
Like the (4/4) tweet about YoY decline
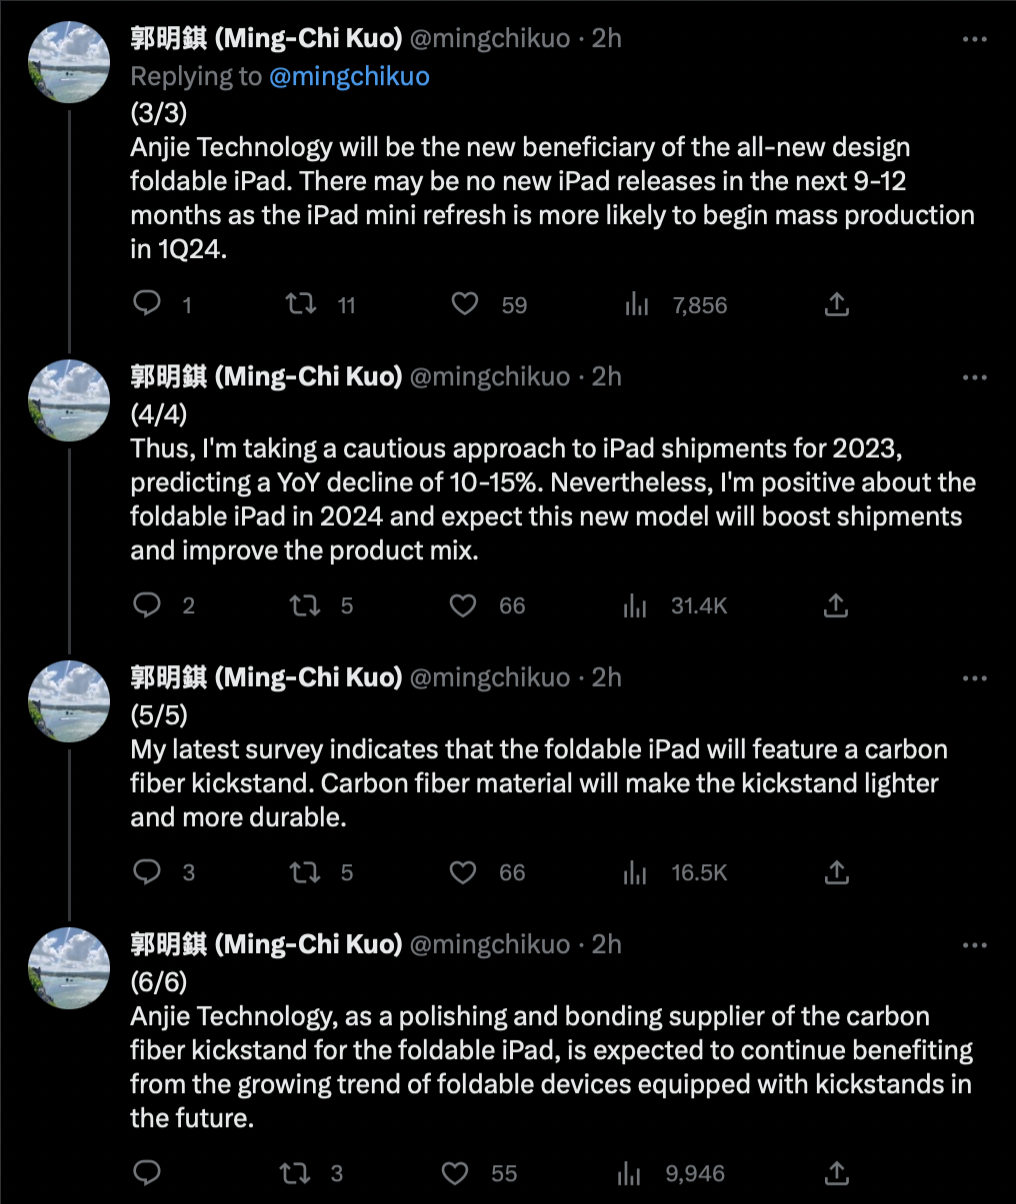[x=464, y=605]
